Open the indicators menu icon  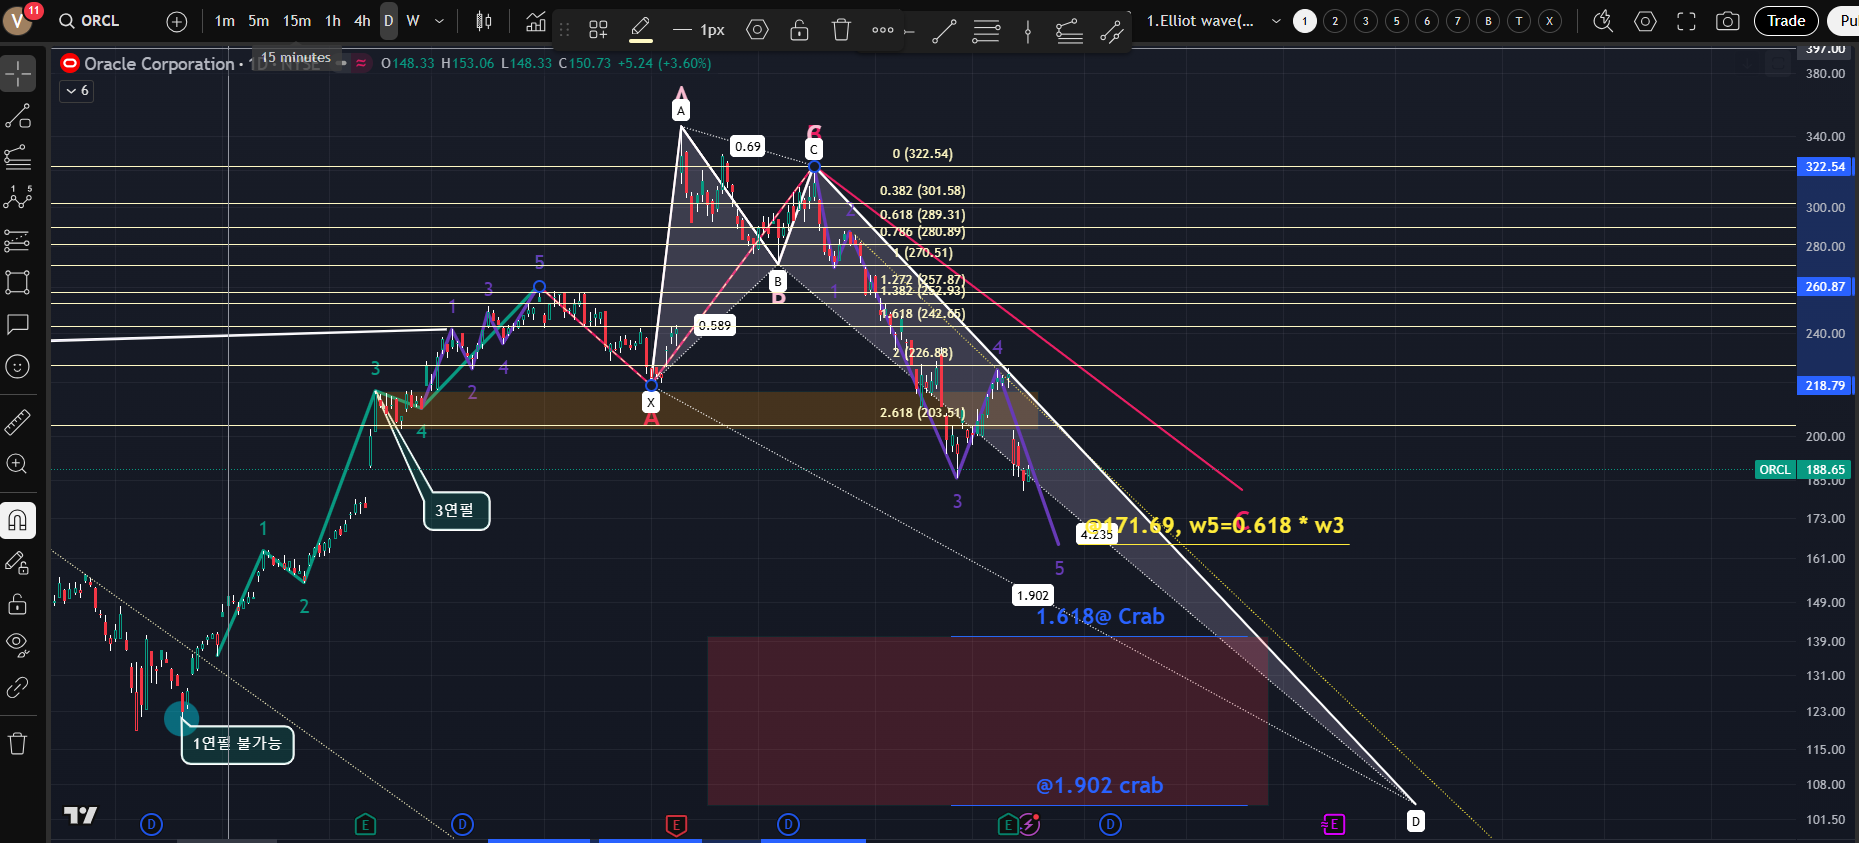tap(536, 21)
